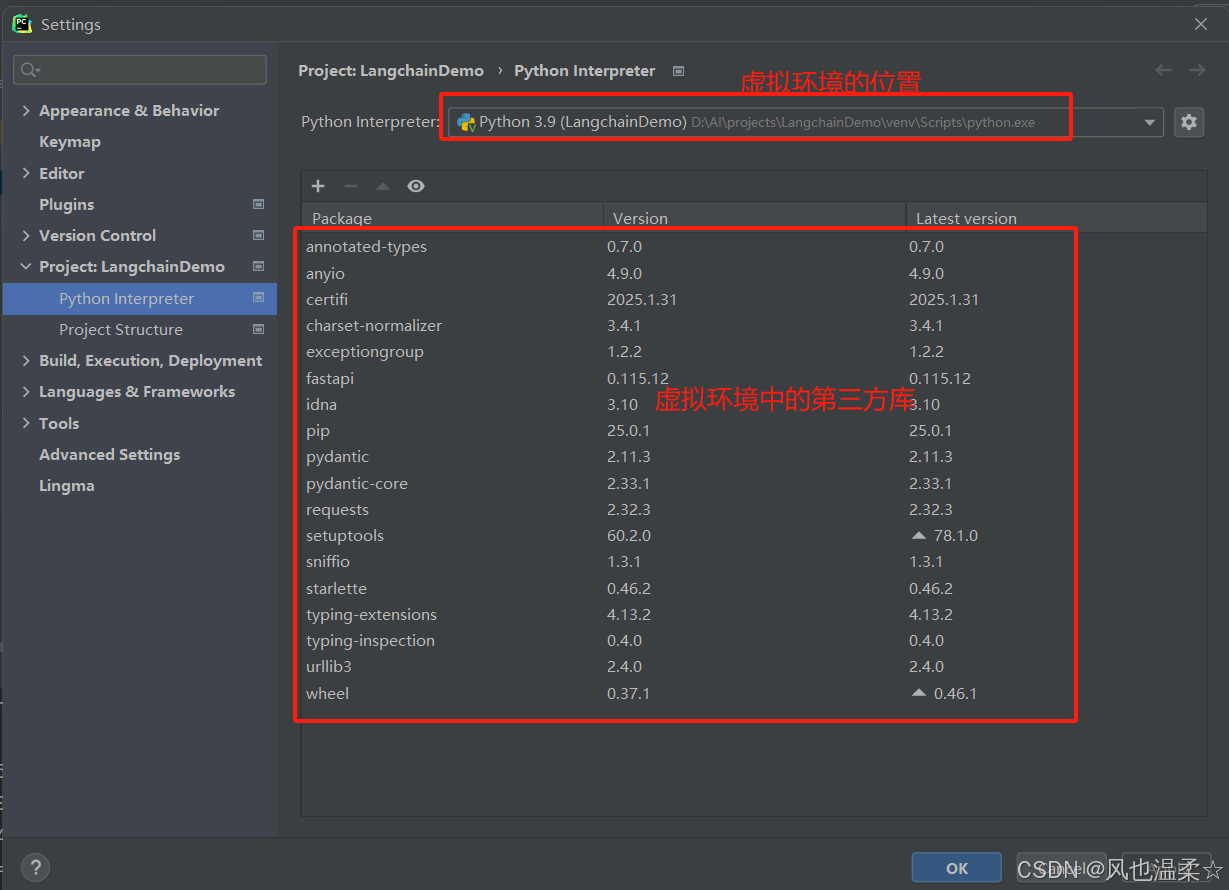This screenshot has width=1229, height=890.
Task: Select the starlette package row
Action: point(754,588)
